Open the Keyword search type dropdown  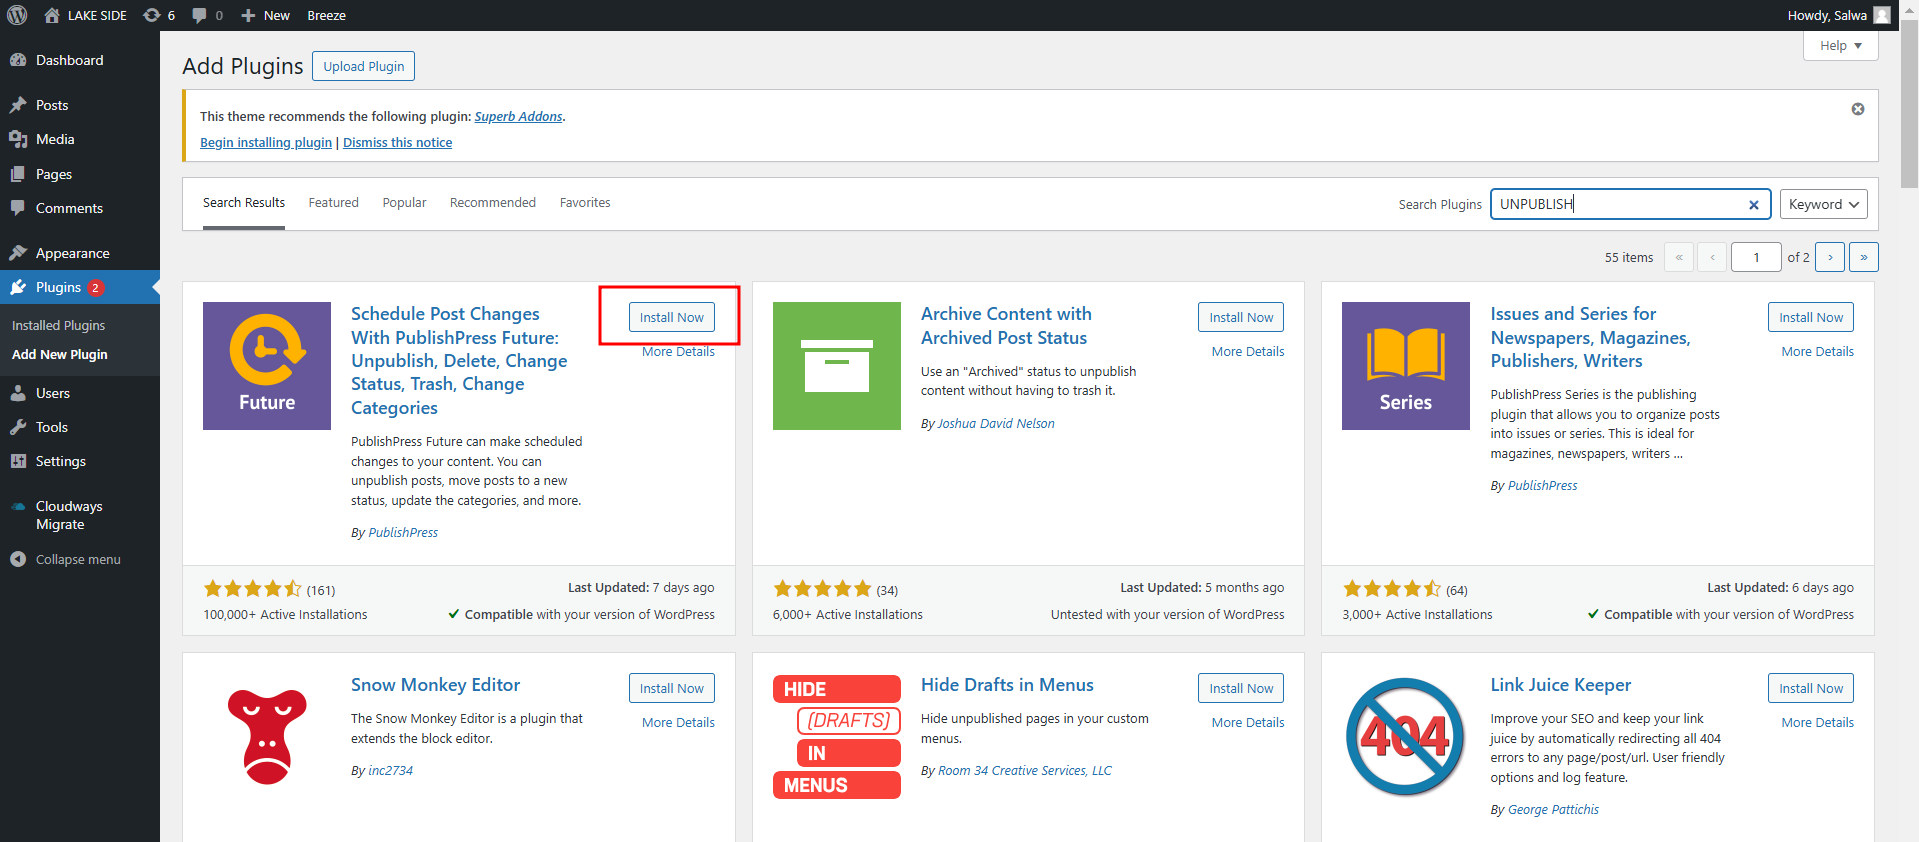(1823, 204)
